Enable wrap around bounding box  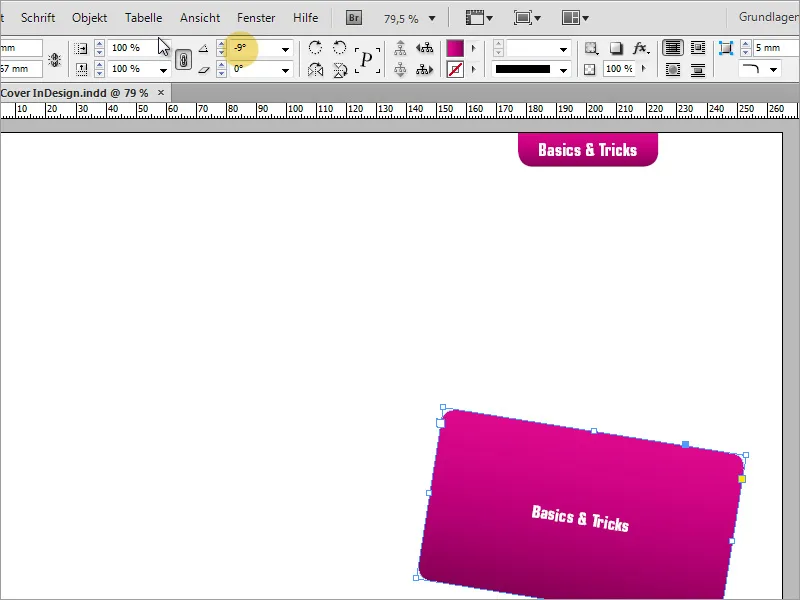697,48
